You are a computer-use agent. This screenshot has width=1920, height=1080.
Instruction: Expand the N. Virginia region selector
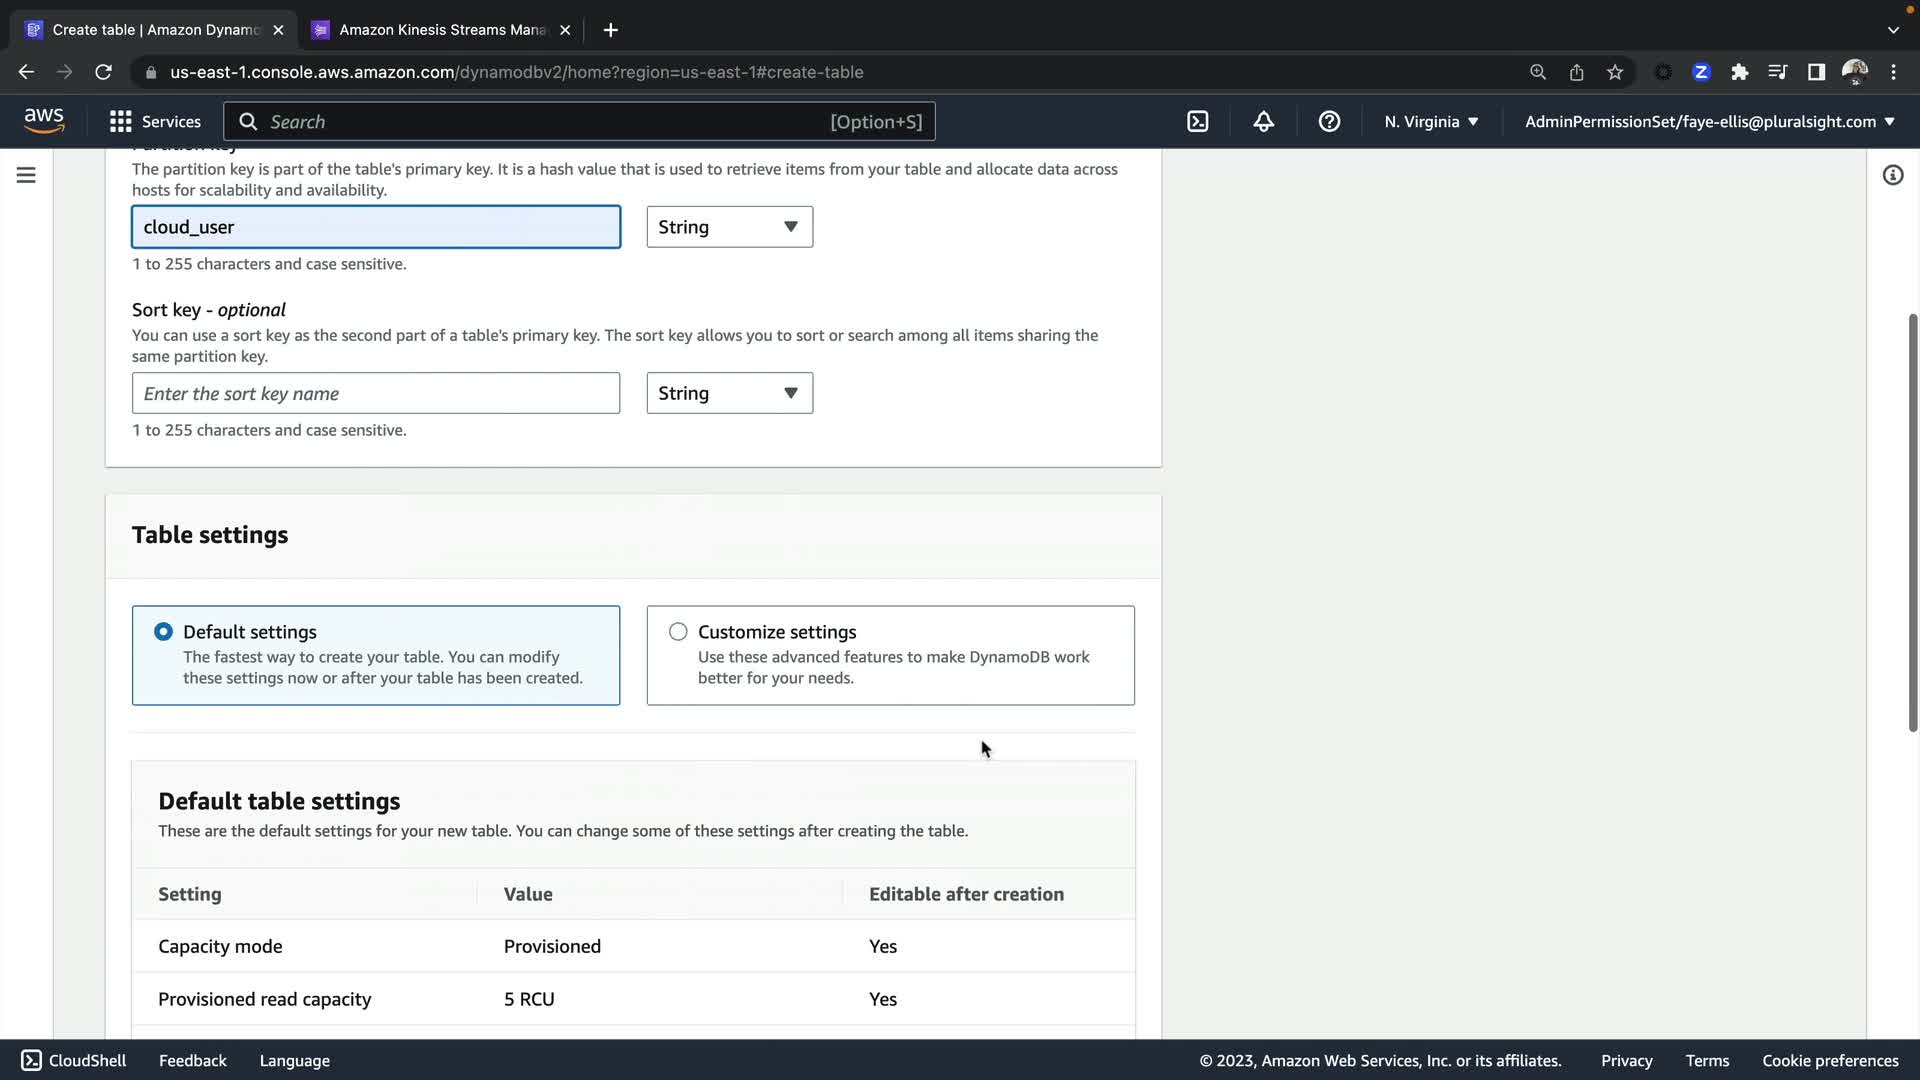(1430, 121)
